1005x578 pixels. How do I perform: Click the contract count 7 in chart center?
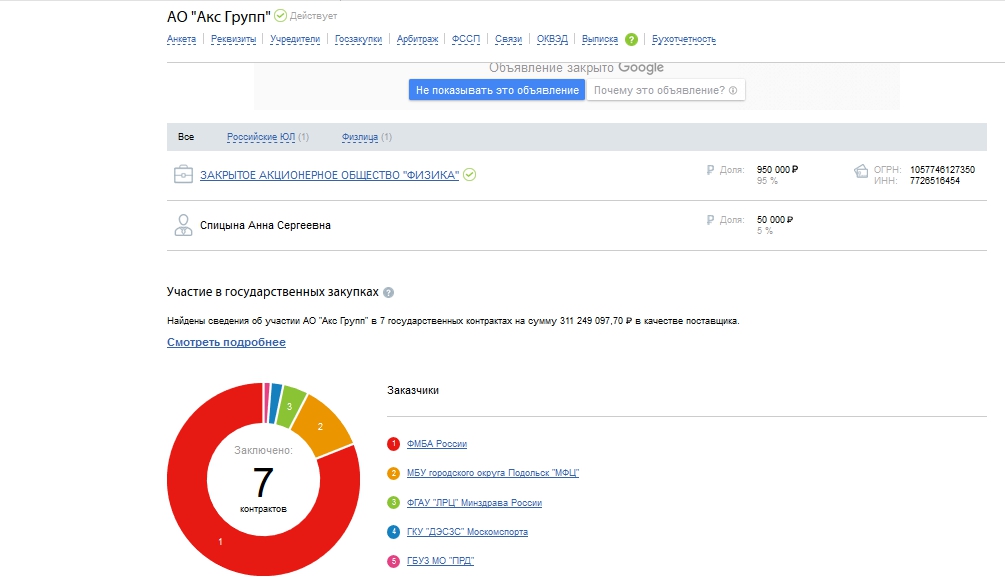click(x=263, y=483)
